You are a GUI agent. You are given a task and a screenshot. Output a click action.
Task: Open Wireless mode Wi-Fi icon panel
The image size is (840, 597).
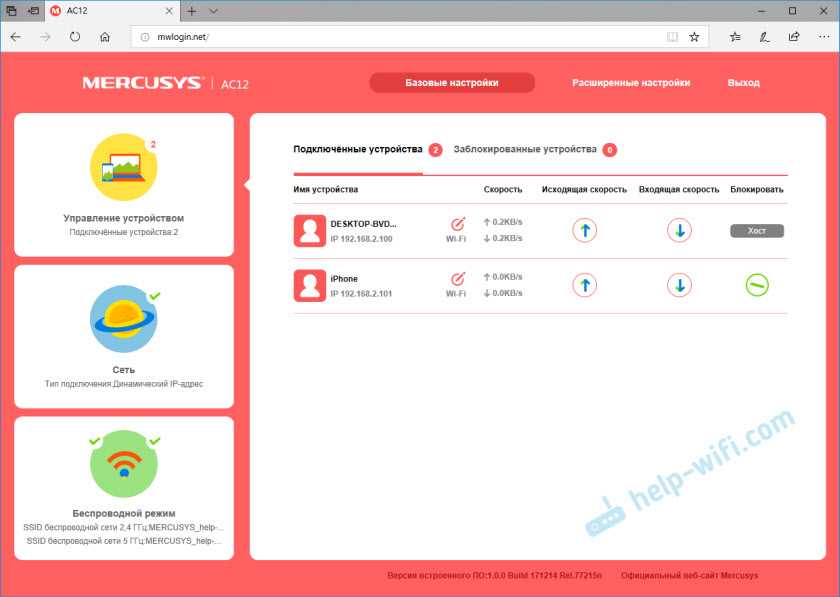(123, 465)
